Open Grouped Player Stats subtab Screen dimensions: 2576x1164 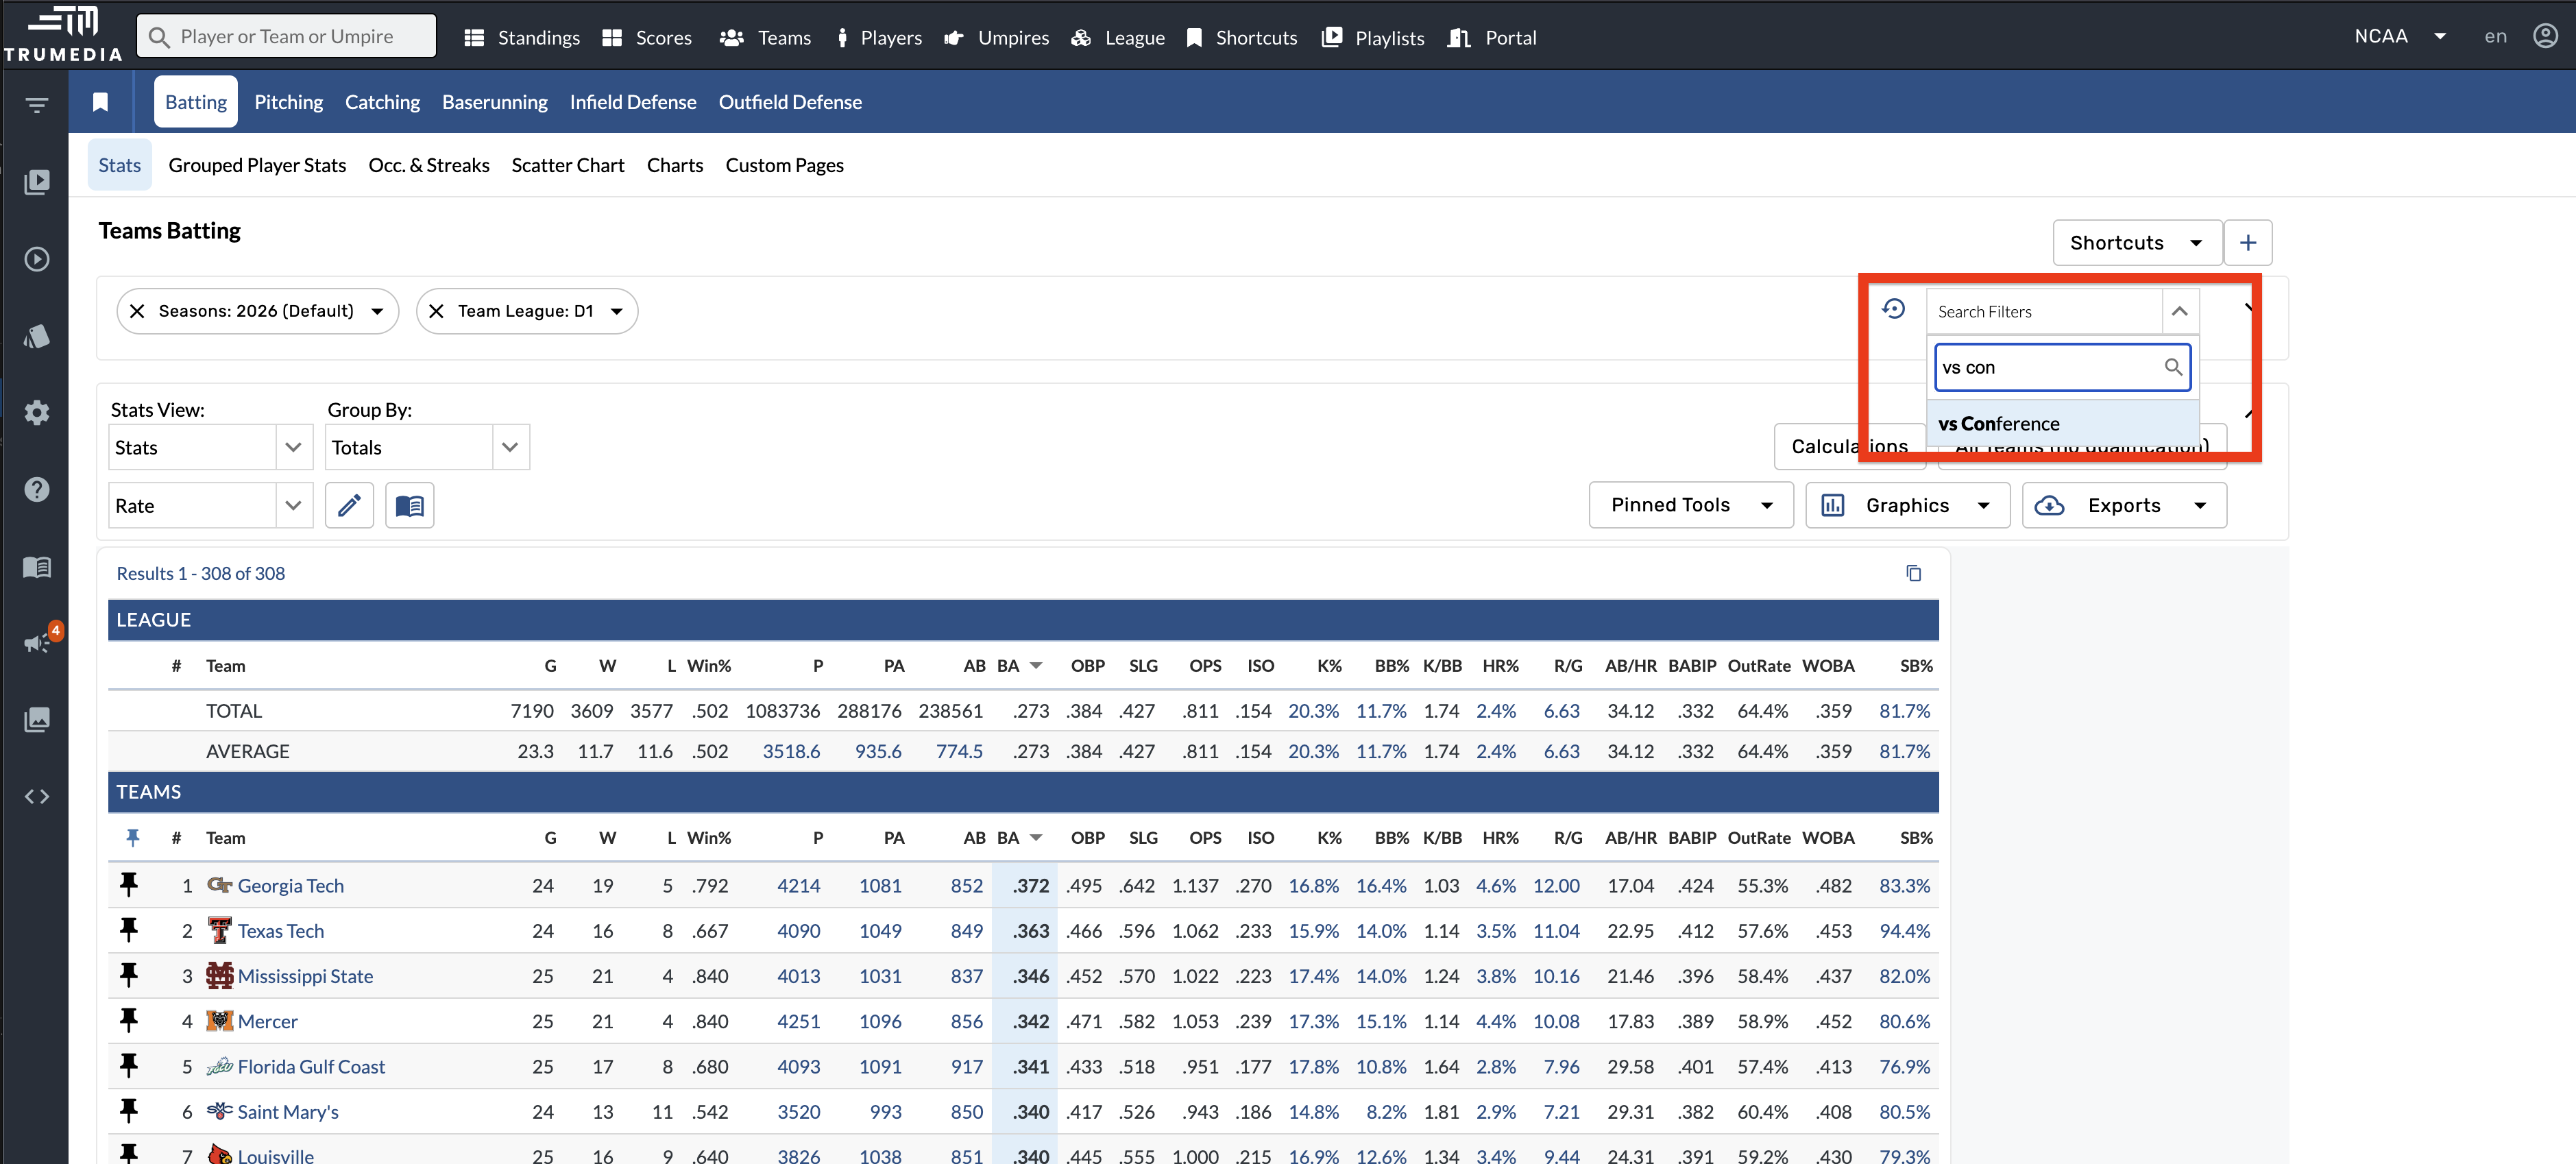[x=257, y=165]
